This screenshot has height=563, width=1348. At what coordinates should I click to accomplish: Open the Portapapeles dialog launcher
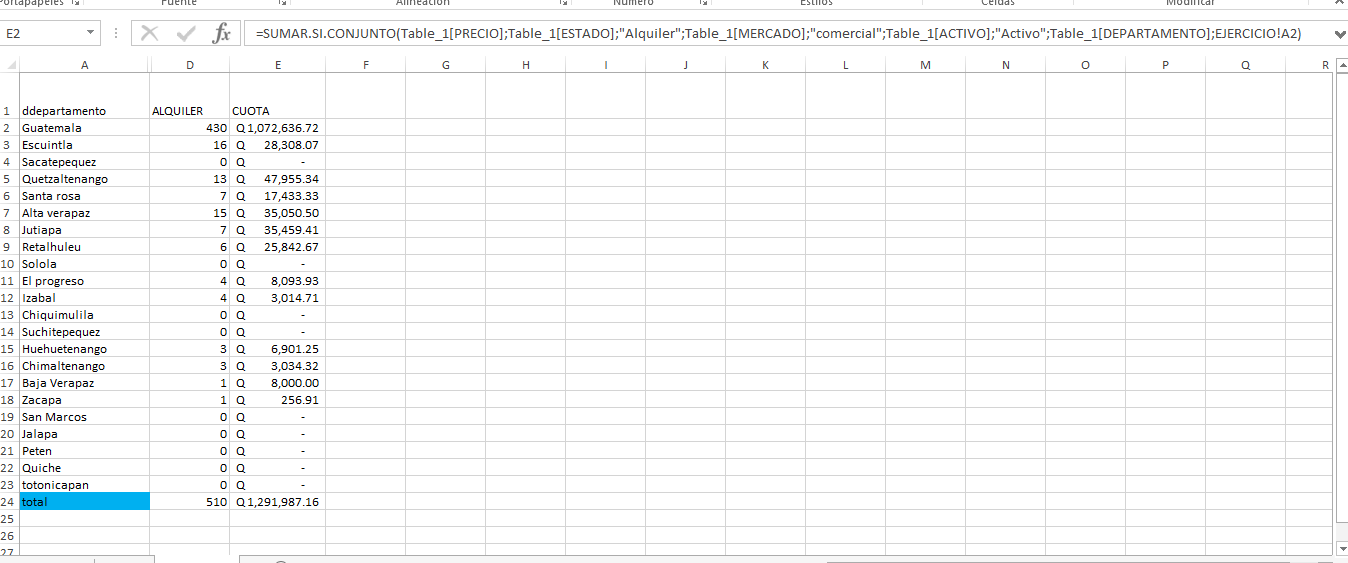click(x=75, y=4)
